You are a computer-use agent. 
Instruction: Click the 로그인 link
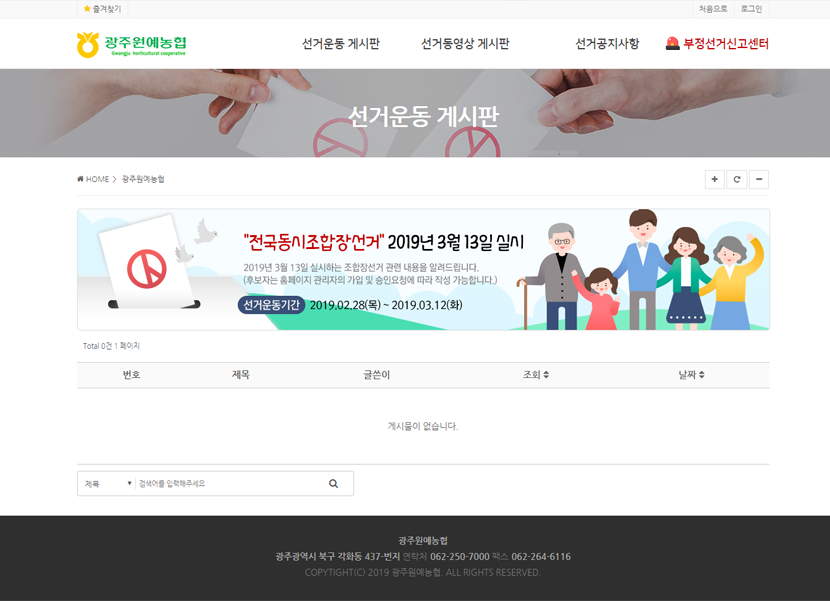(751, 9)
